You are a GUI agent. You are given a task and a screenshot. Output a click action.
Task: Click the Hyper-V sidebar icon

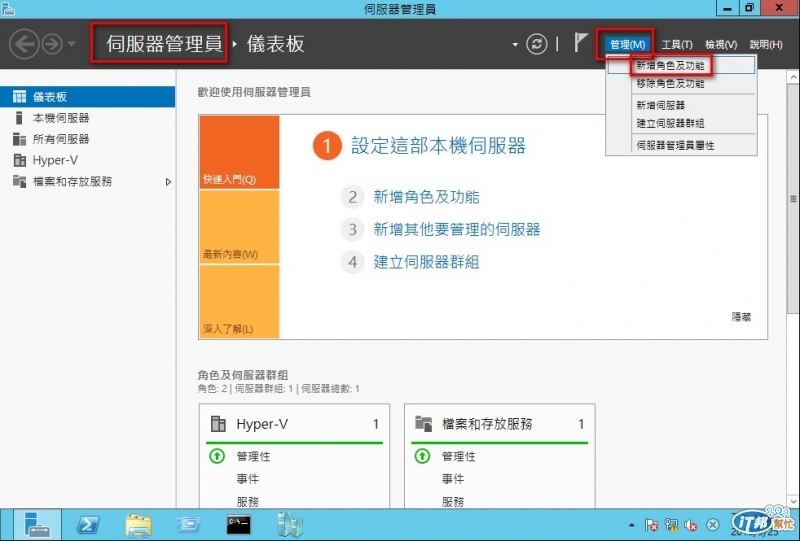pyautogui.click(x=19, y=160)
